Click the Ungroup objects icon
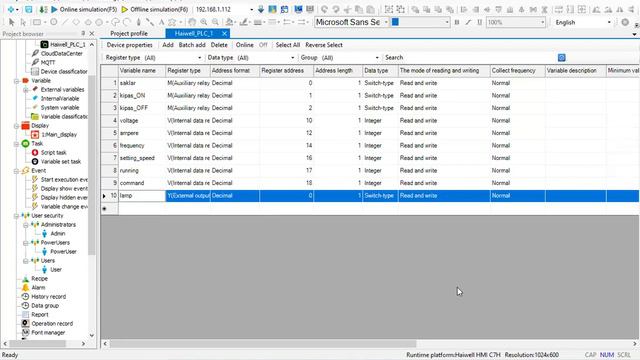 pos(400,9)
